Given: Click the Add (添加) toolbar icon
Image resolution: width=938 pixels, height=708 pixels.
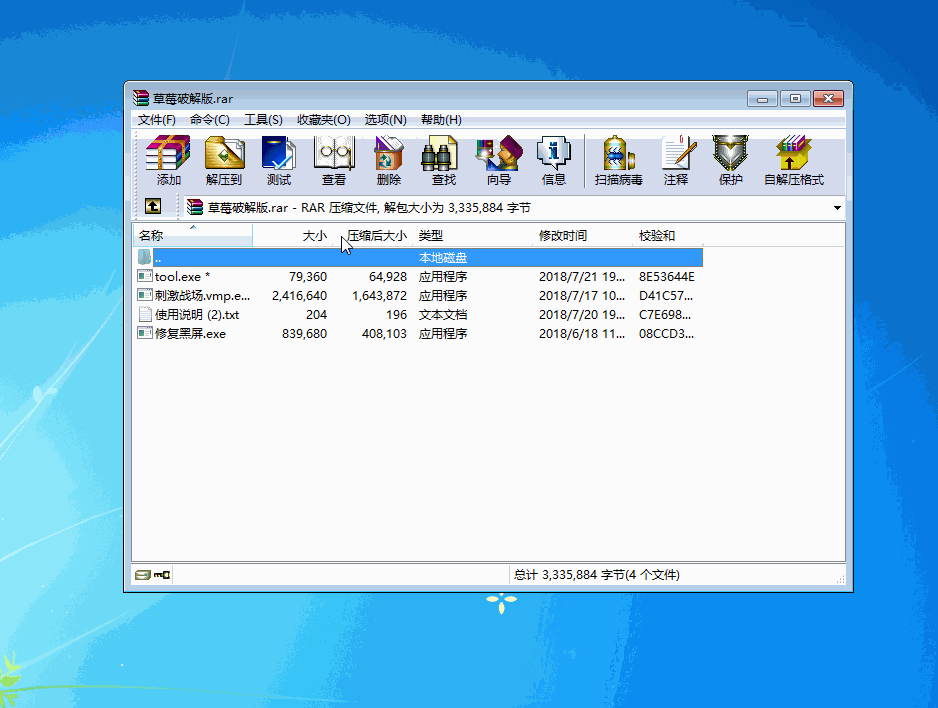Looking at the screenshot, I should click(x=168, y=160).
